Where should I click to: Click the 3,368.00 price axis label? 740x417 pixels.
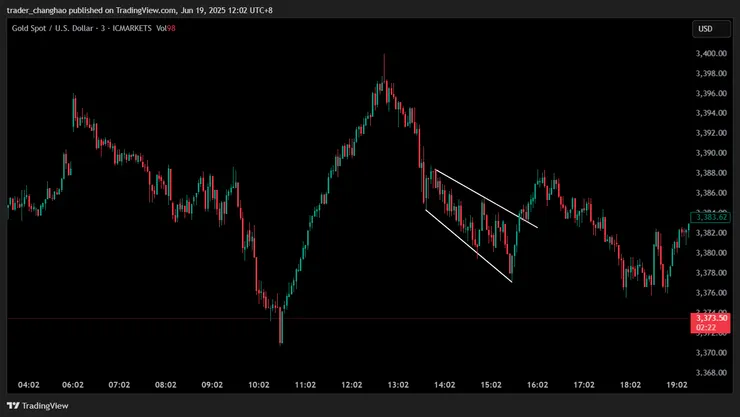click(x=711, y=373)
